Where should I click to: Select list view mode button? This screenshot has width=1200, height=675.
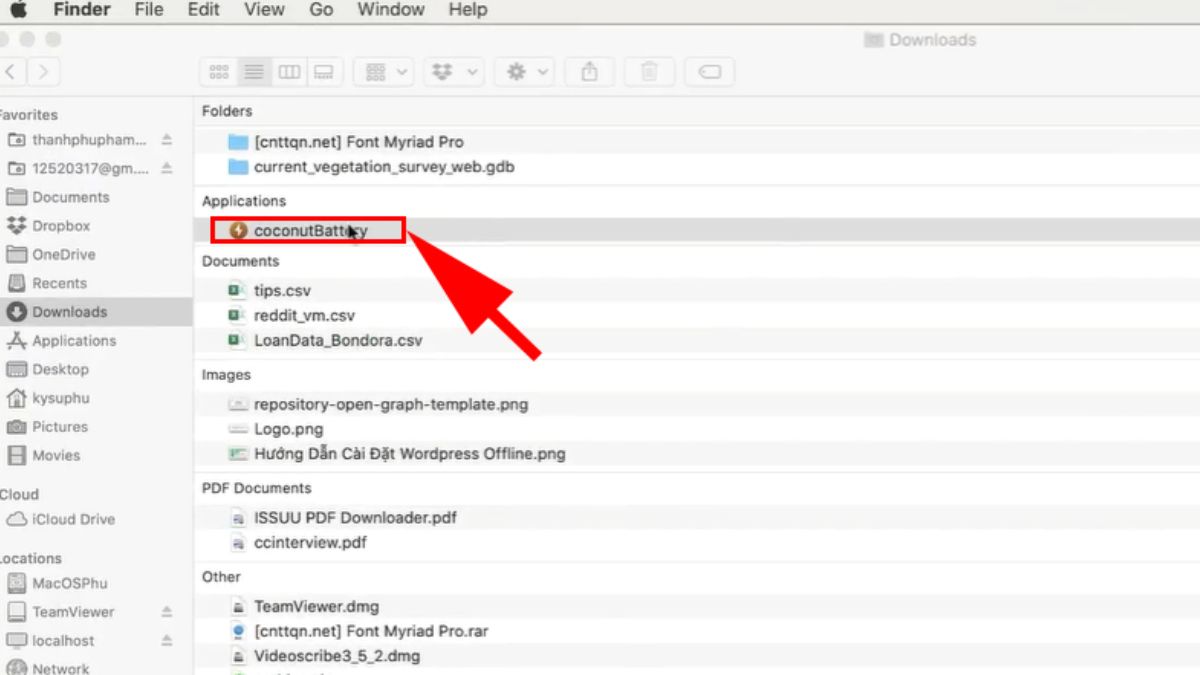coord(254,72)
